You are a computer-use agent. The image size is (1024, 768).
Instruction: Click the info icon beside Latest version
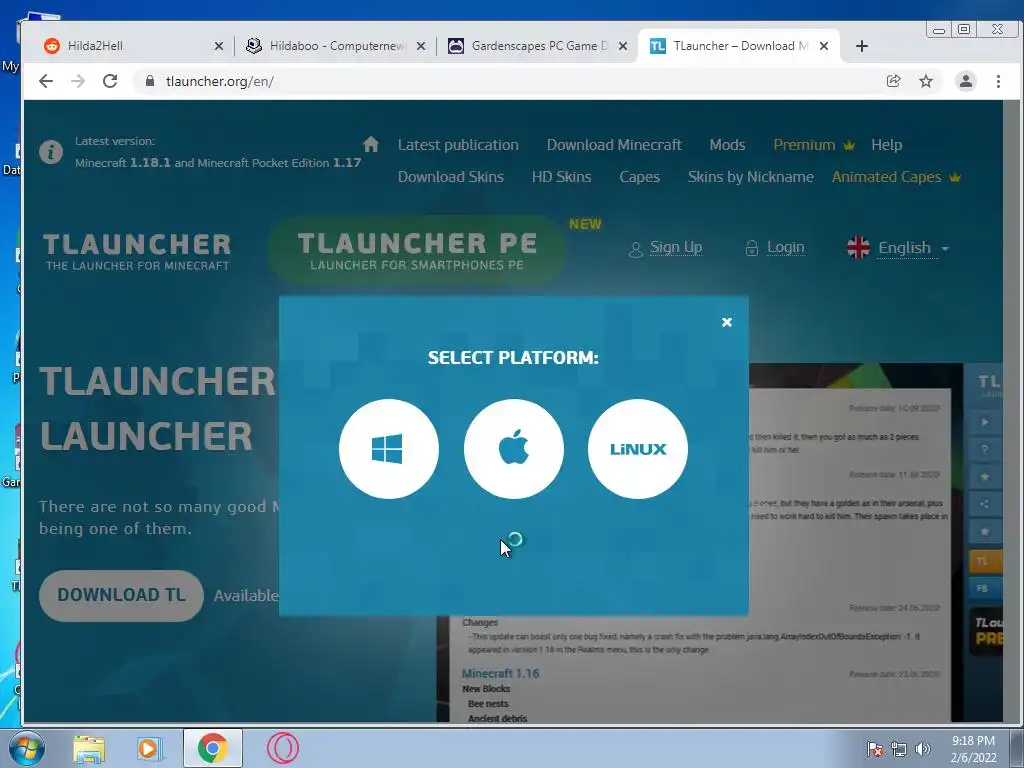(51, 152)
